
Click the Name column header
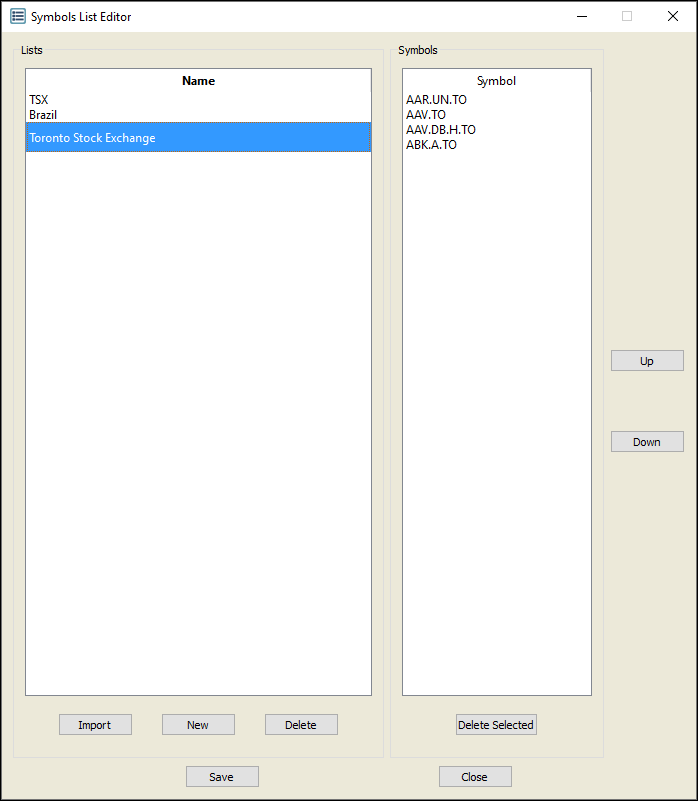click(198, 81)
